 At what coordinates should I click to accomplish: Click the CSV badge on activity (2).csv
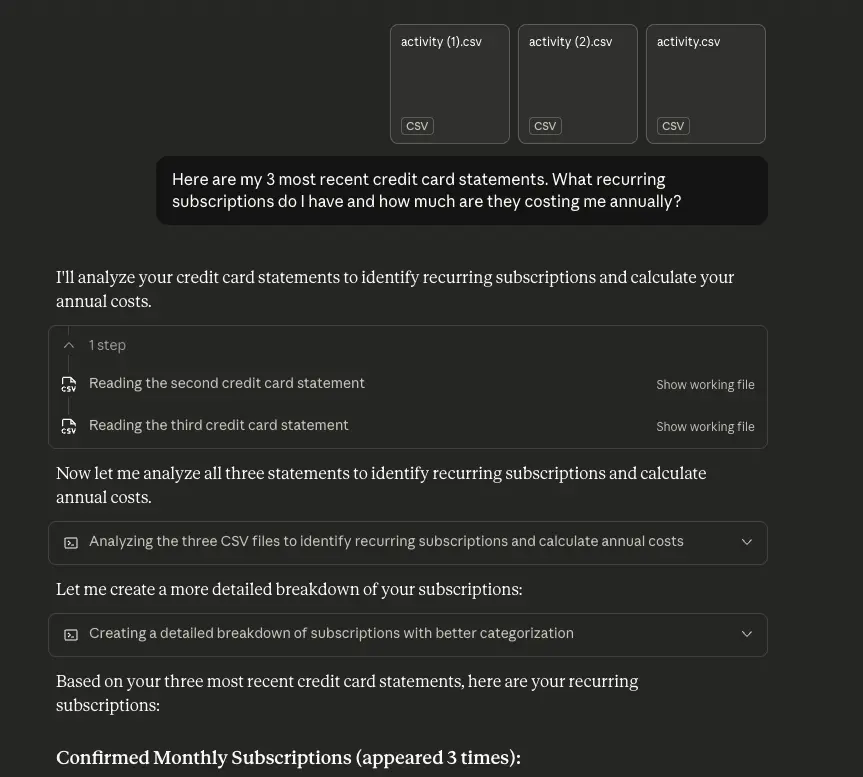(545, 126)
